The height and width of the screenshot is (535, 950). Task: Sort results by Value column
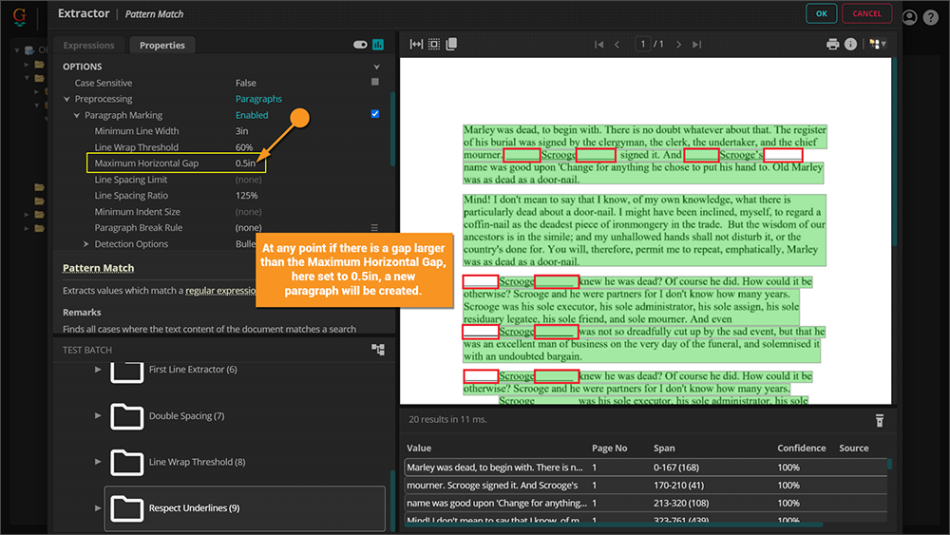click(419, 448)
